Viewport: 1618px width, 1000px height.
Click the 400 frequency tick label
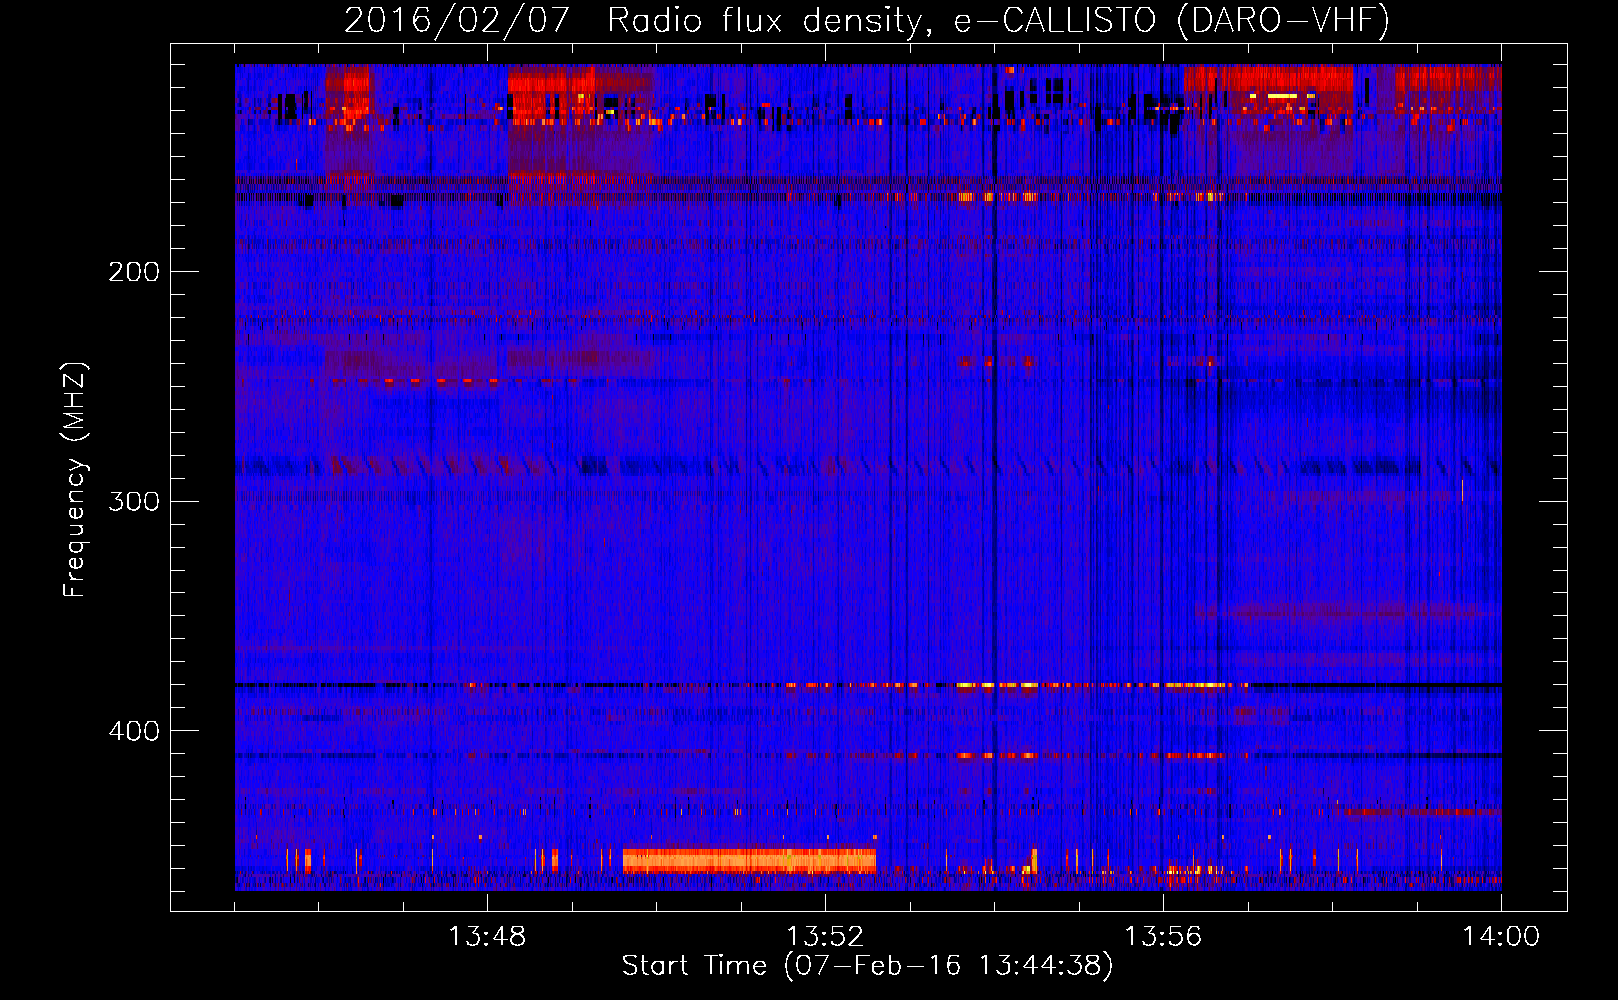click(134, 731)
